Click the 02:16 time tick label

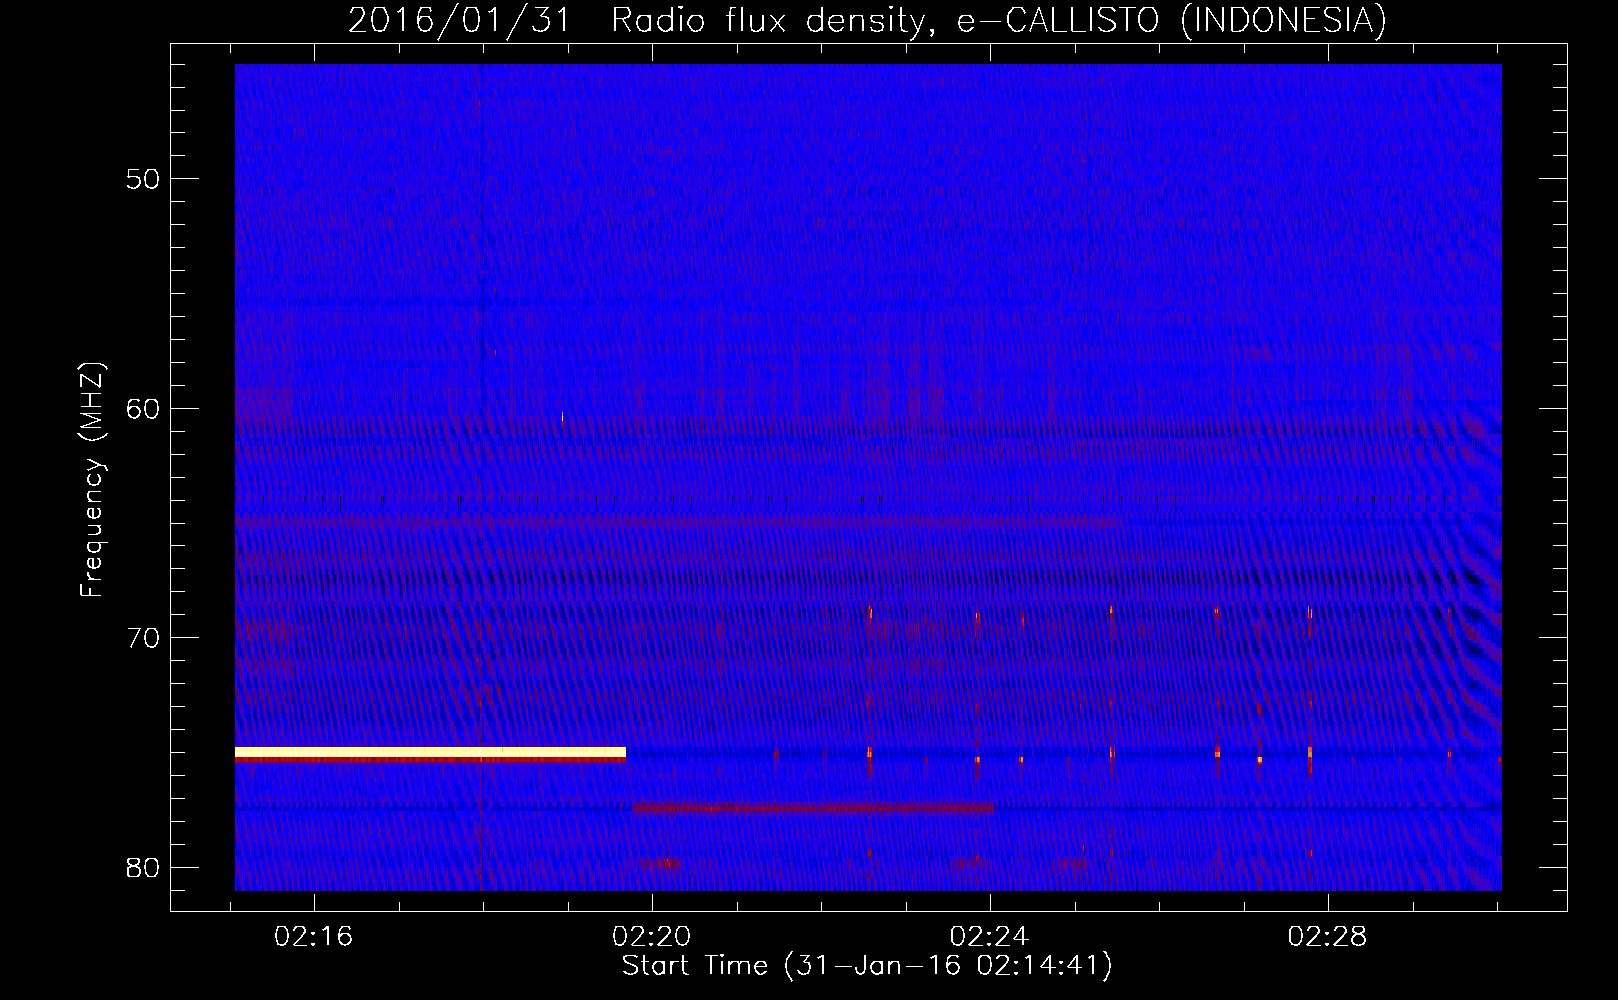coord(314,937)
